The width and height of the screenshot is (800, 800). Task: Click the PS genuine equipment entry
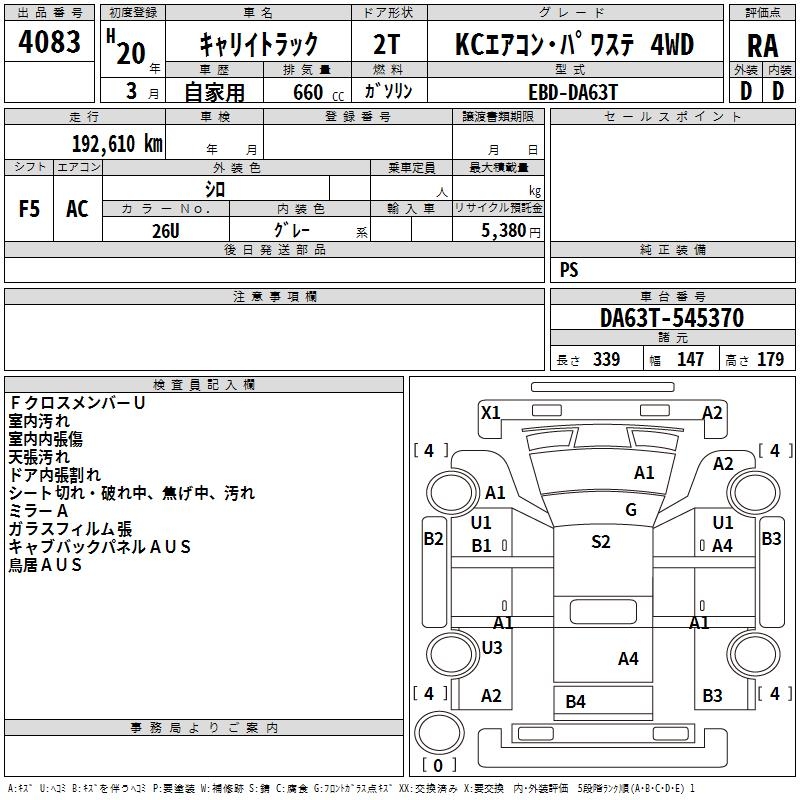569,270
